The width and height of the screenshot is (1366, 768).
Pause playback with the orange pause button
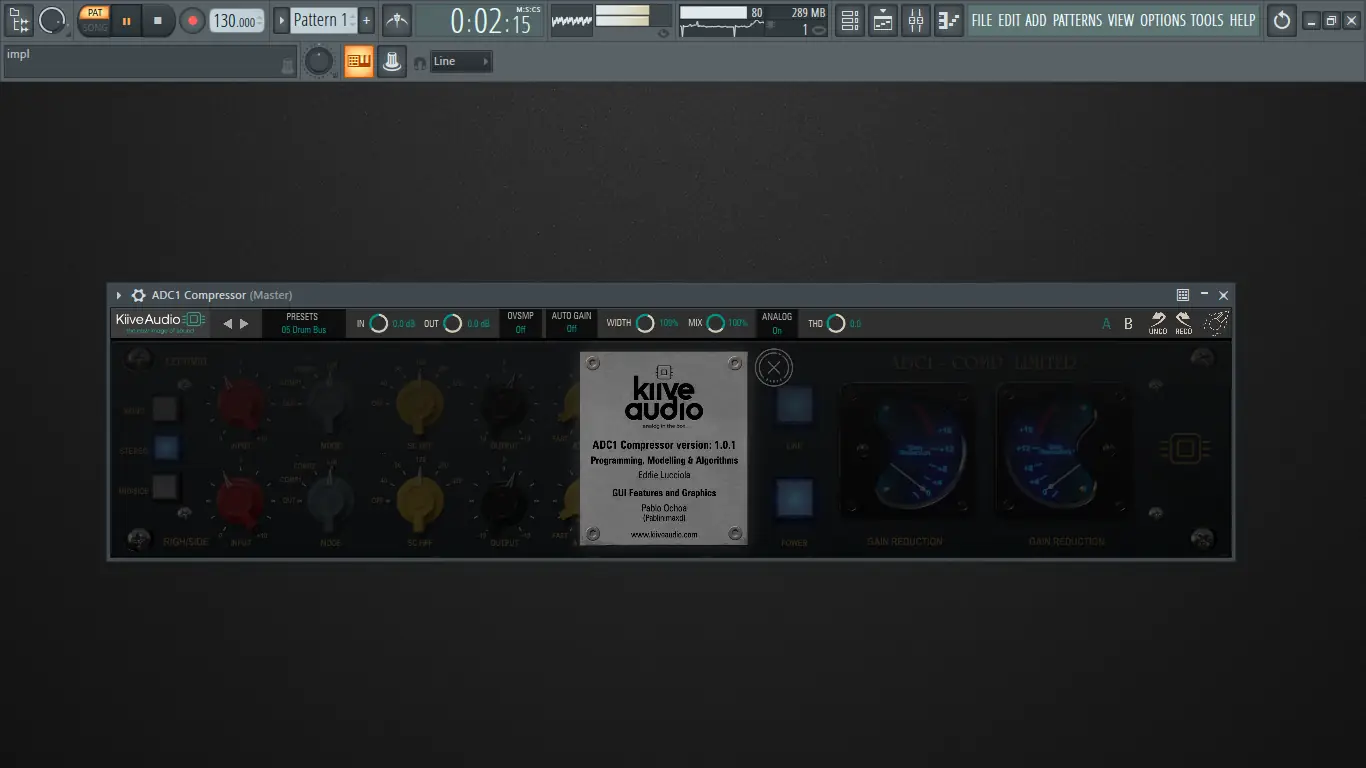click(126, 20)
